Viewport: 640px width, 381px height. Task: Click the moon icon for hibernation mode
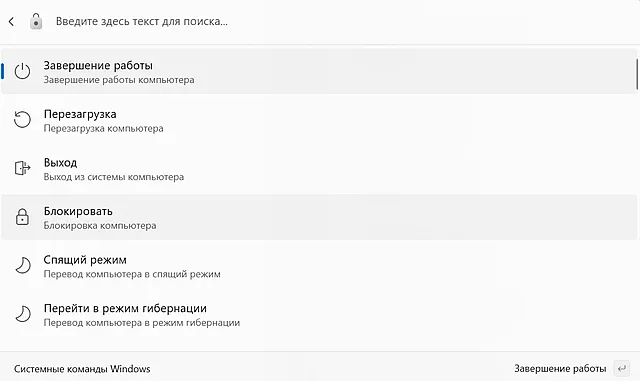coord(23,314)
